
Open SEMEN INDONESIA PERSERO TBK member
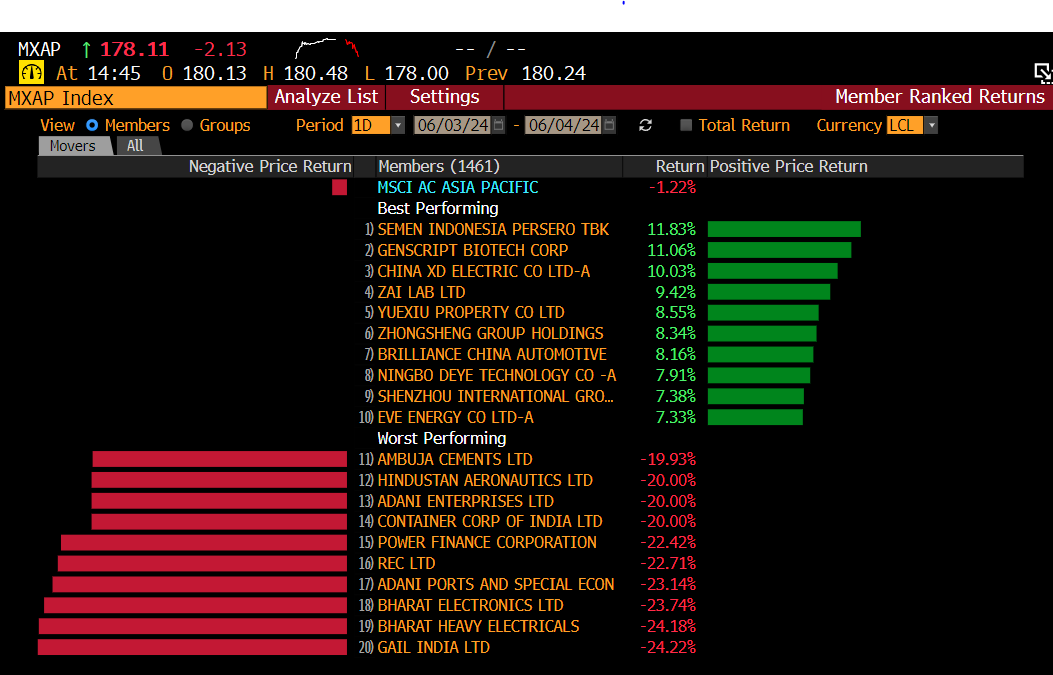pos(493,229)
